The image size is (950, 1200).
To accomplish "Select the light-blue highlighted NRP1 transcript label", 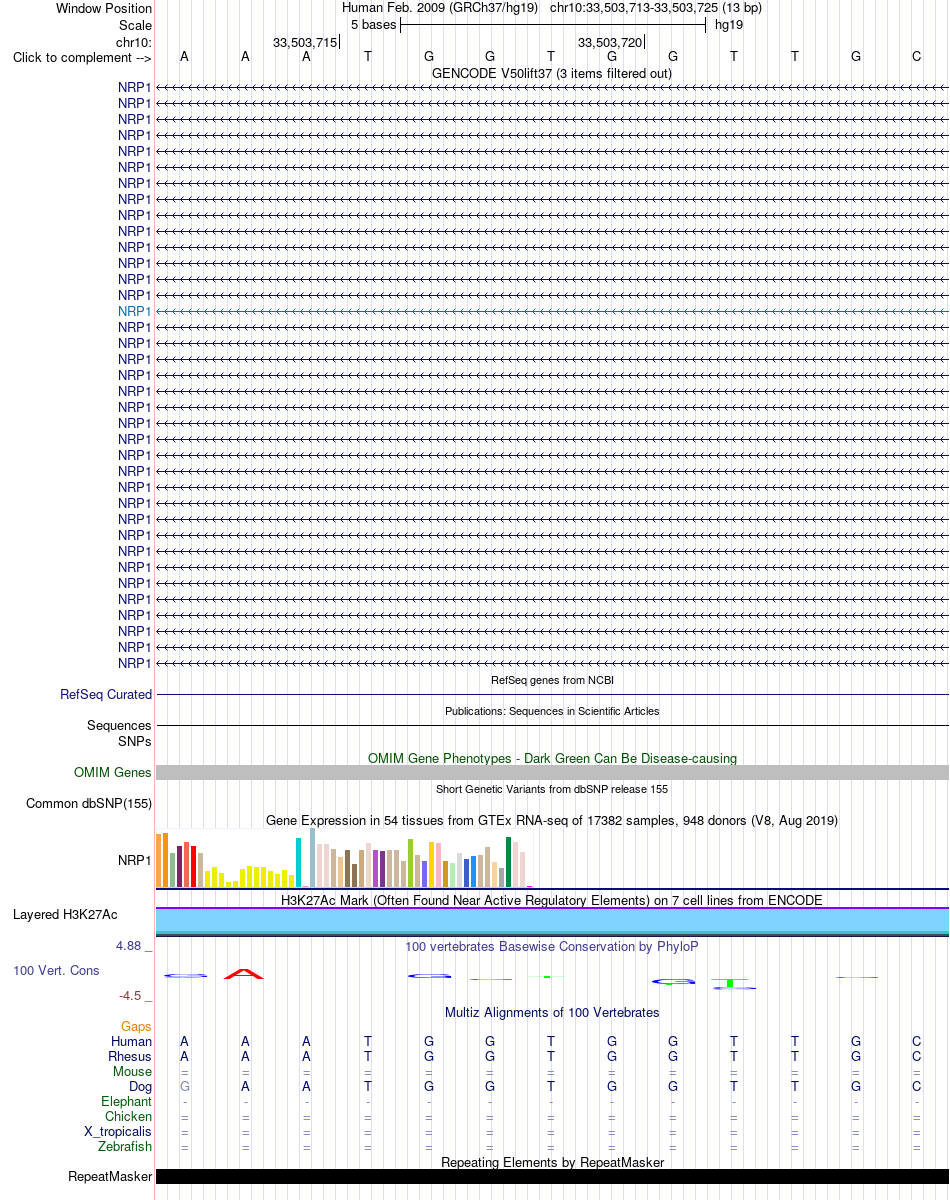I will coord(135,311).
